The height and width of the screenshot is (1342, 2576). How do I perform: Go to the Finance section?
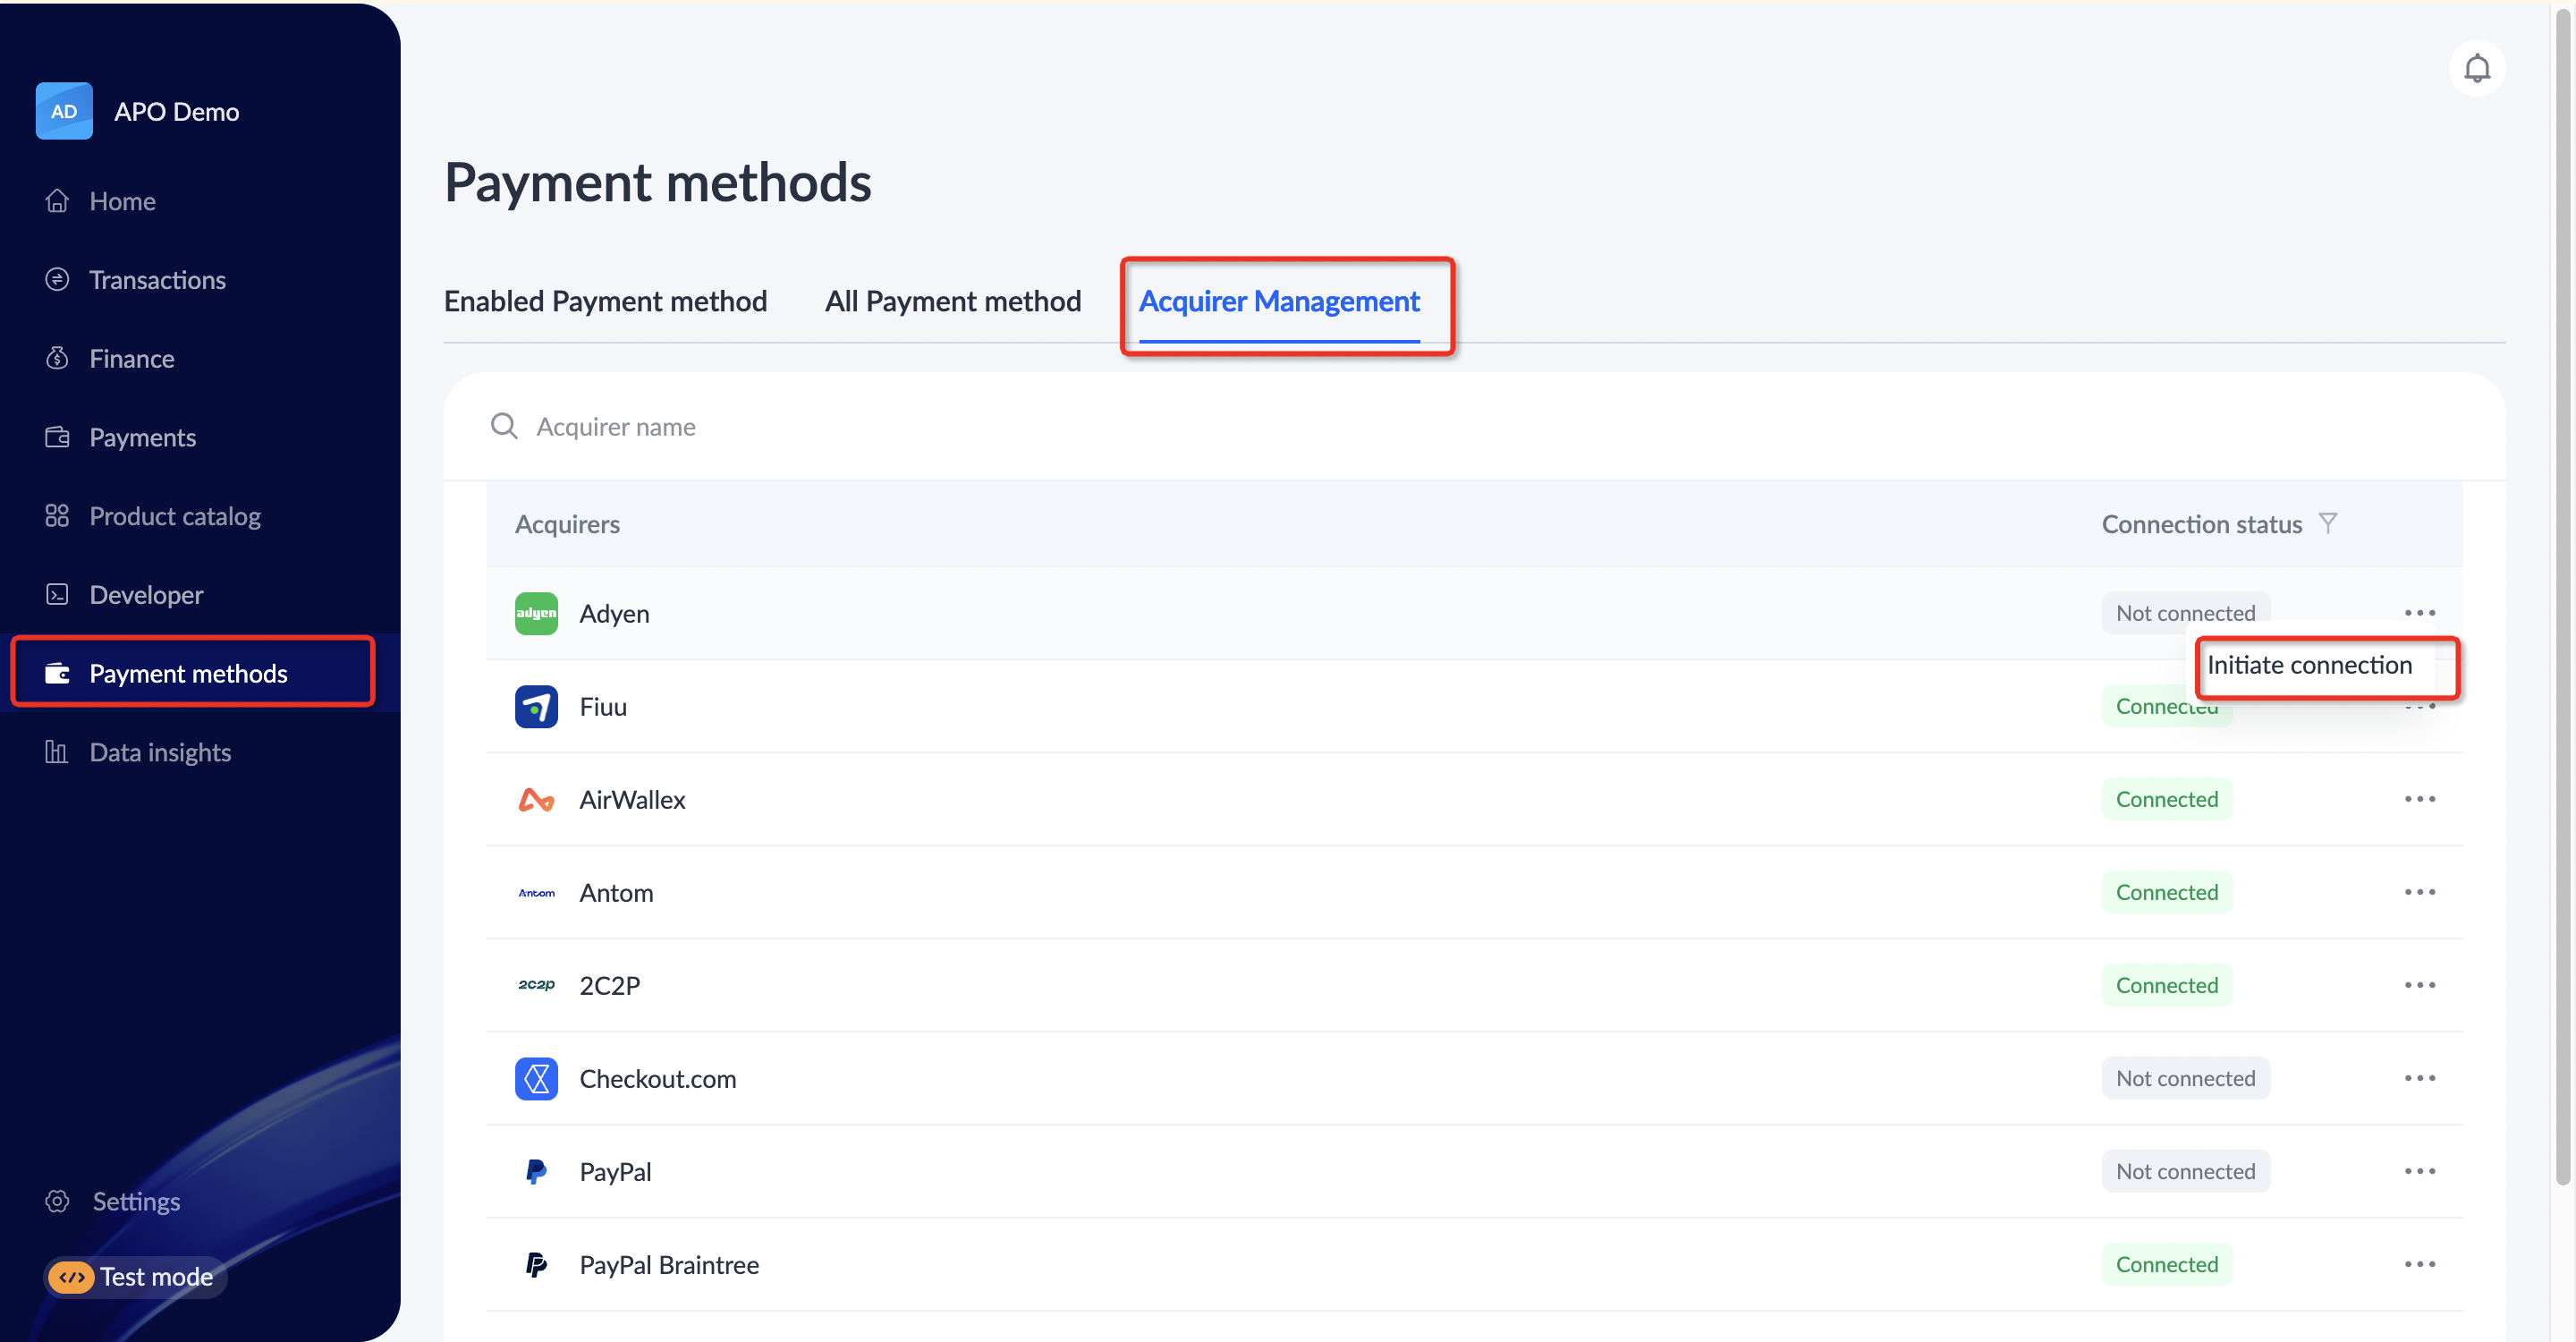click(131, 358)
